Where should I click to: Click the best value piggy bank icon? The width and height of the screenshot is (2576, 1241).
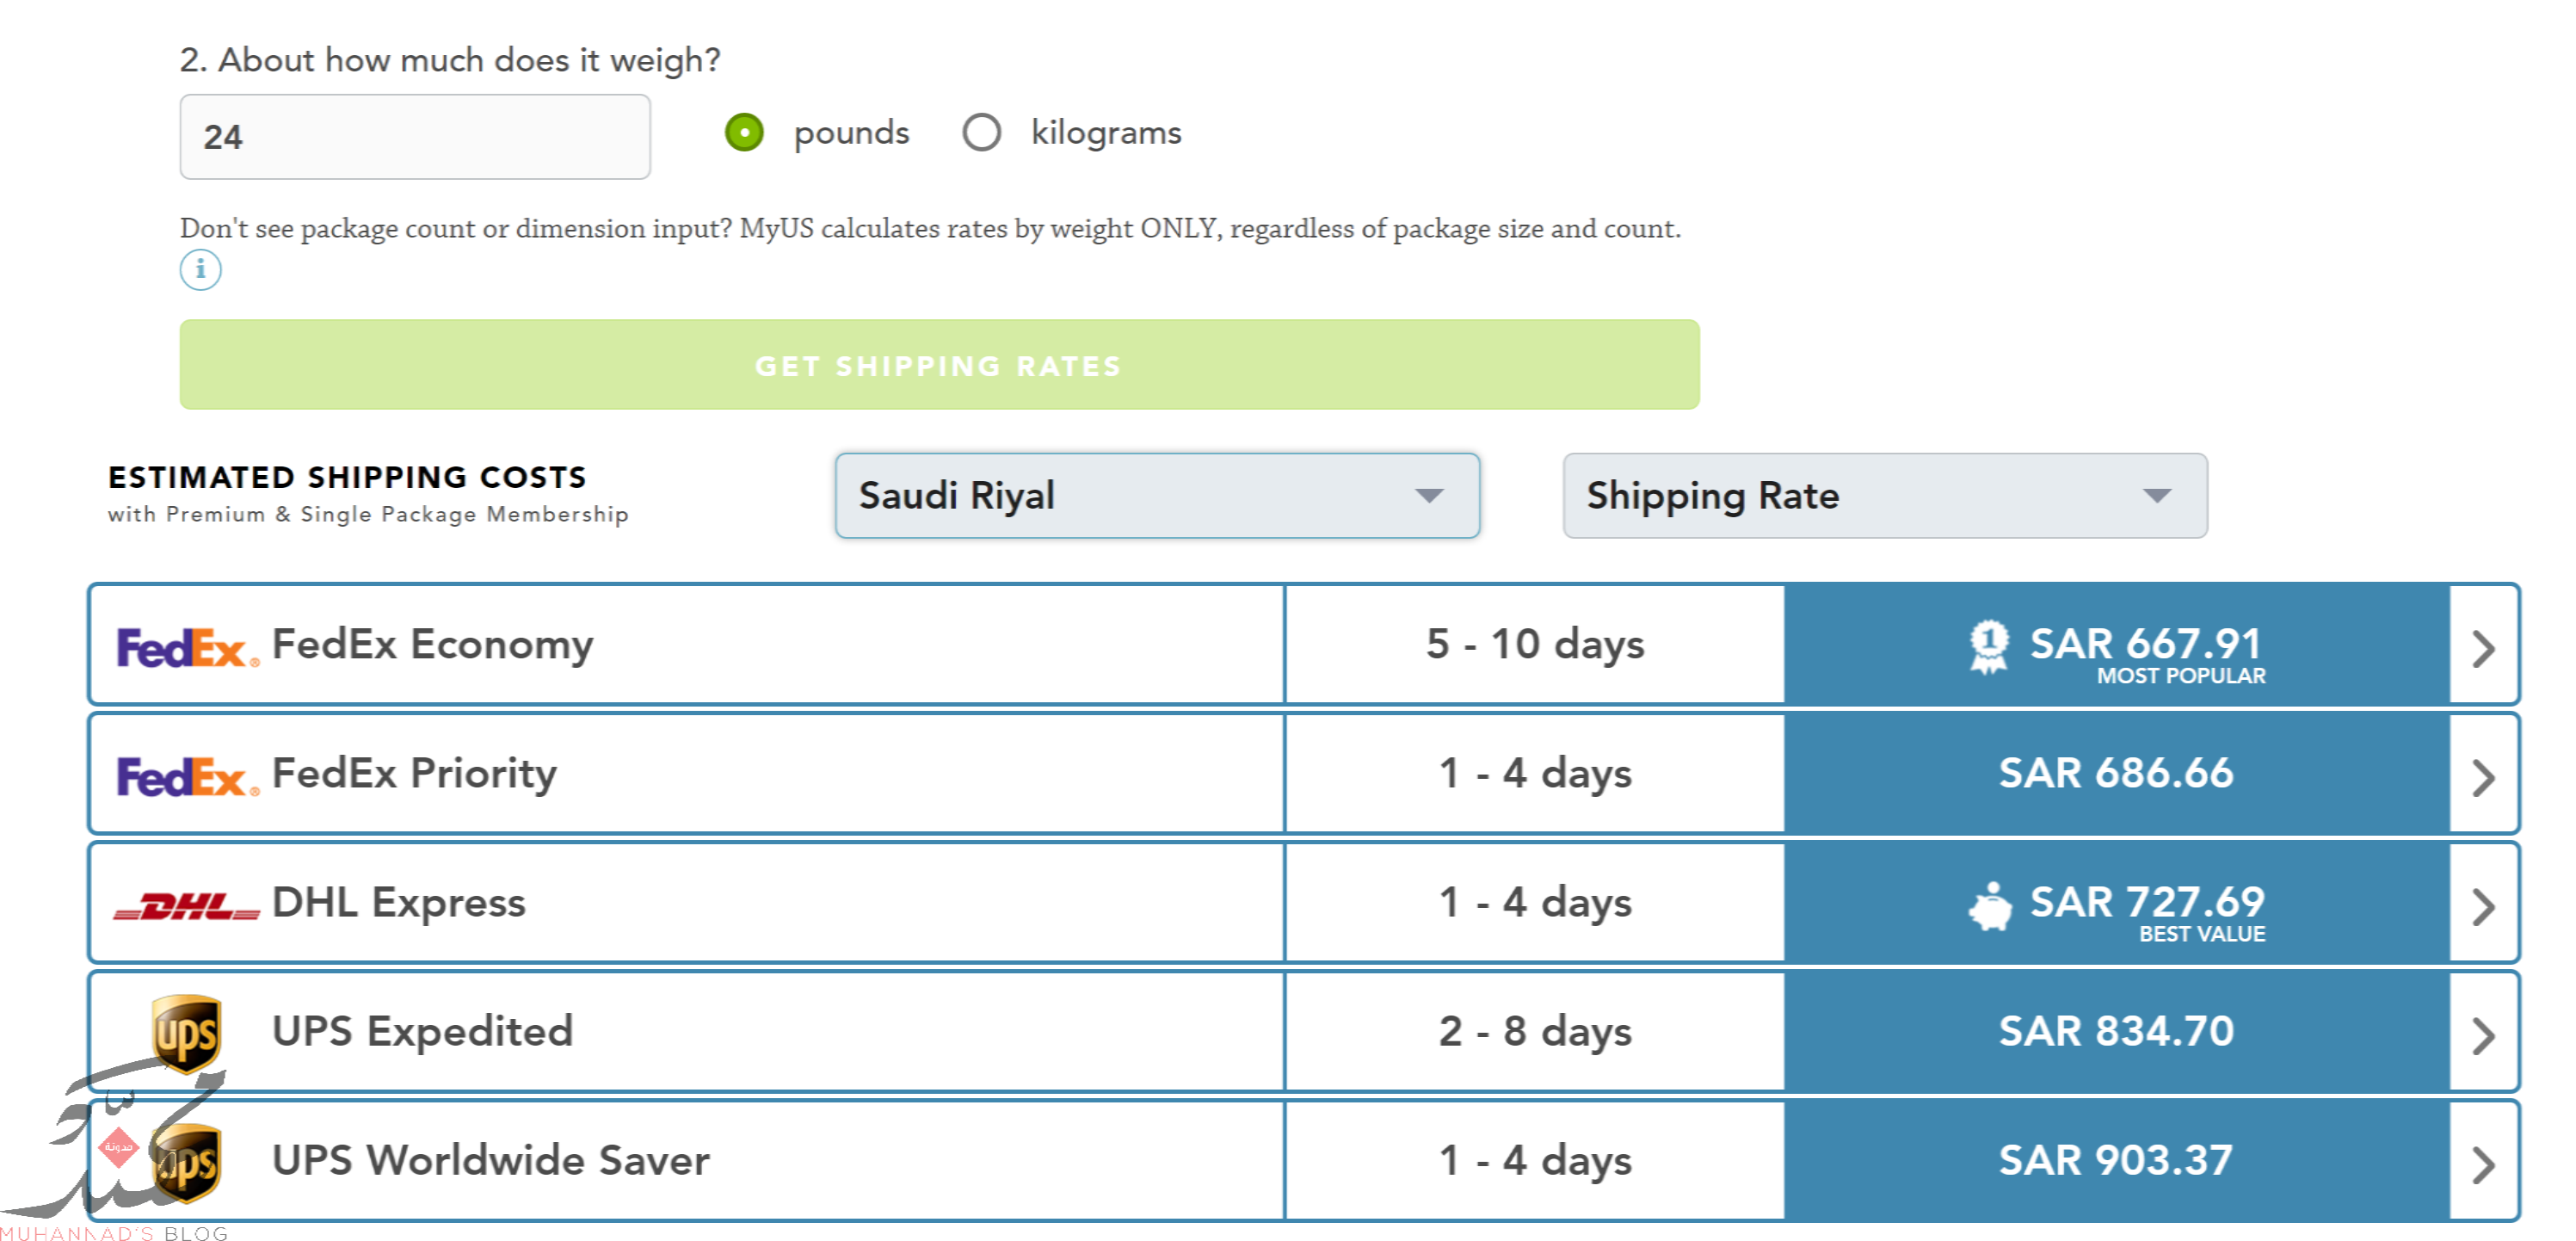pos(1990,906)
